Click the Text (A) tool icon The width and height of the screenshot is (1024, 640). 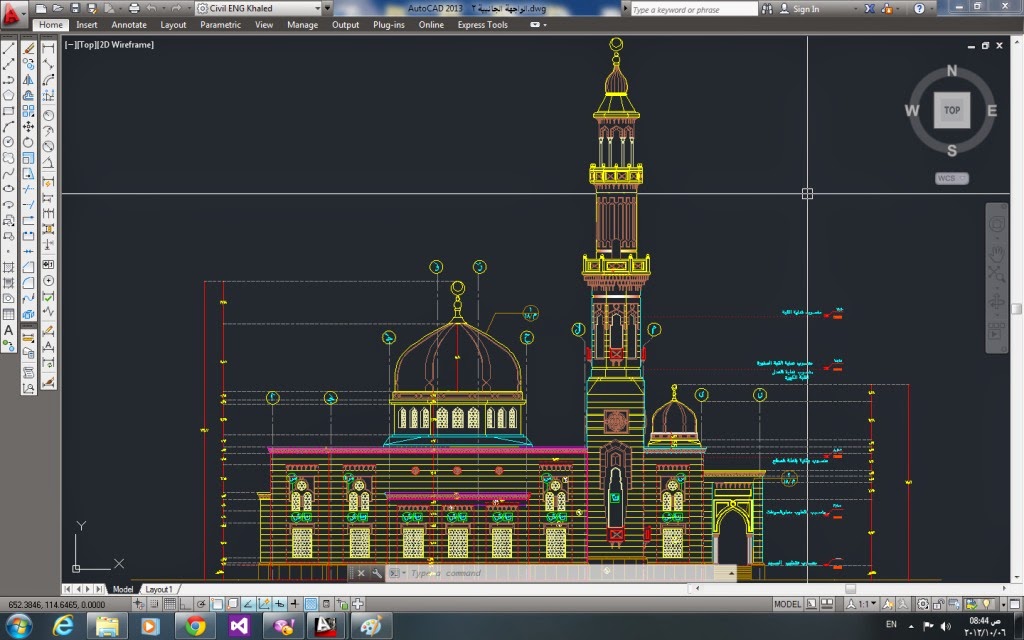tap(9, 330)
